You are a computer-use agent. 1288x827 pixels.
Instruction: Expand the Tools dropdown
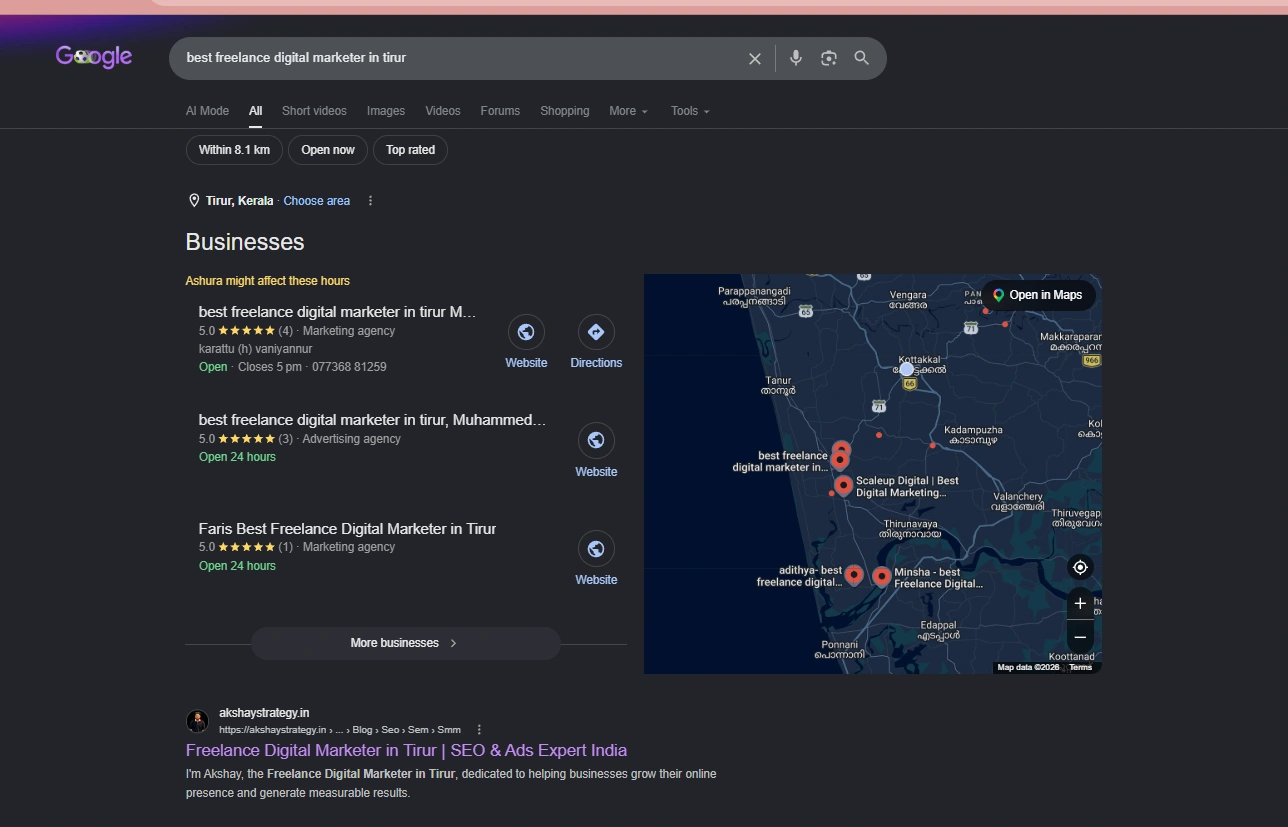690,111
